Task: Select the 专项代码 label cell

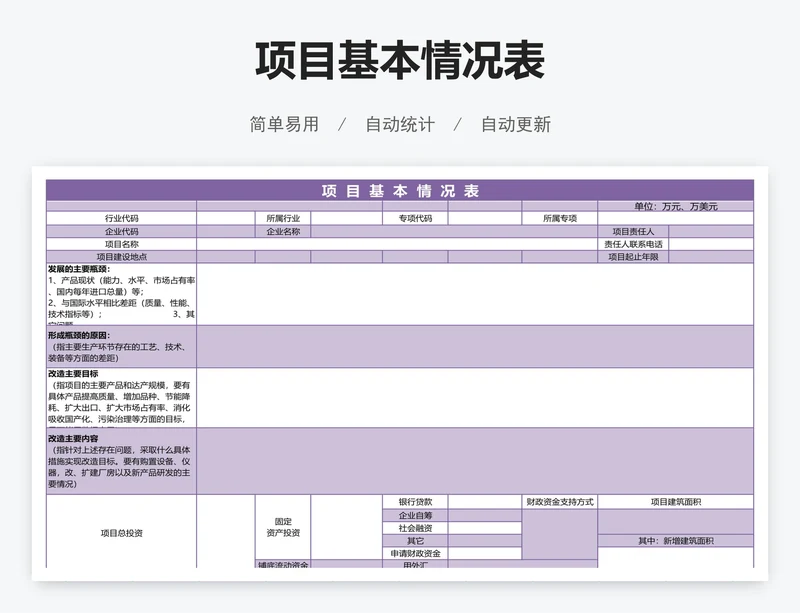Action: [415, 218]
